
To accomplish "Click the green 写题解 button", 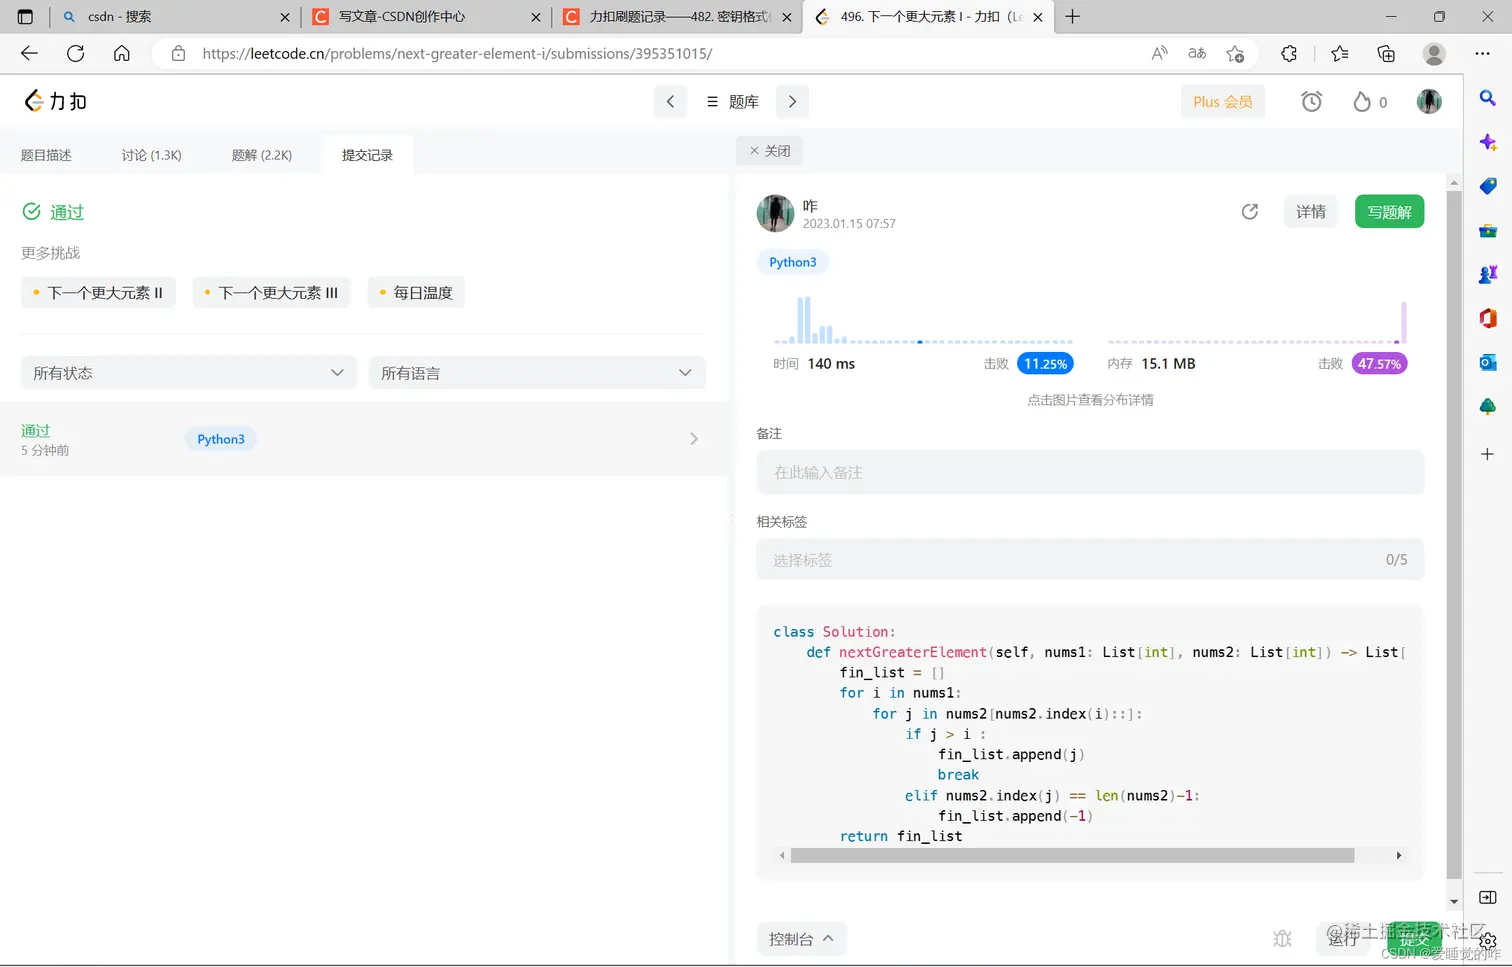I will [x=1389, y=211].
